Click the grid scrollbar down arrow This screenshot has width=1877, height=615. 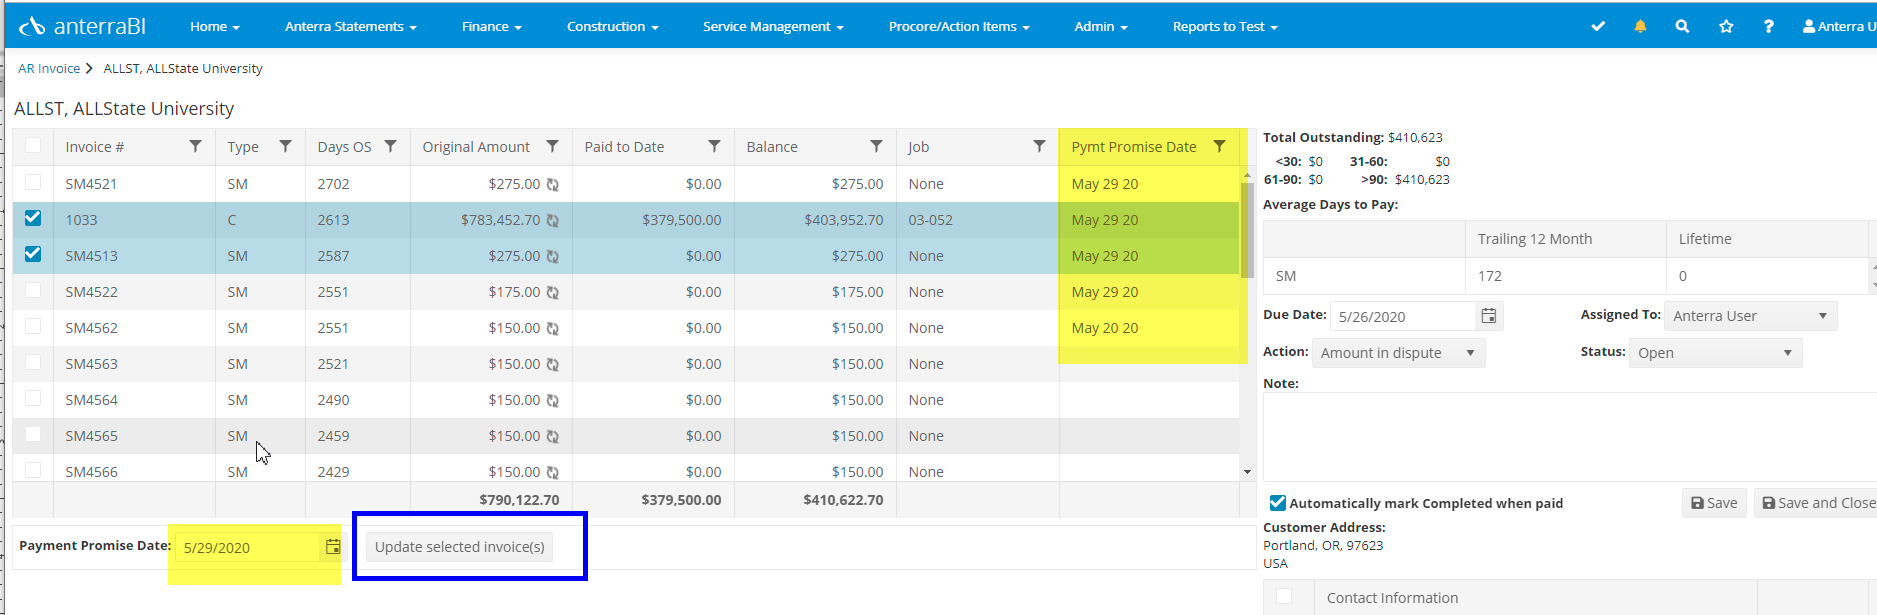pos(1247,472)
